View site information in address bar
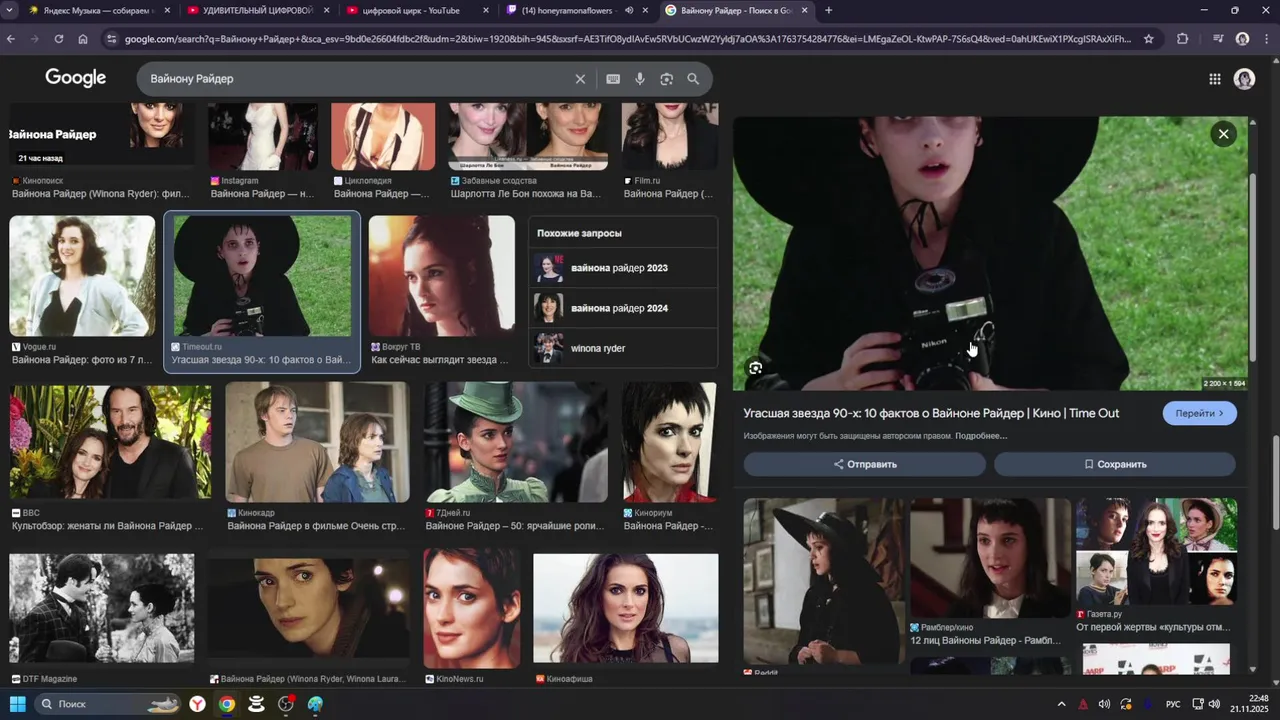Viewport: 1280px width, 720px height. [111, 39]
